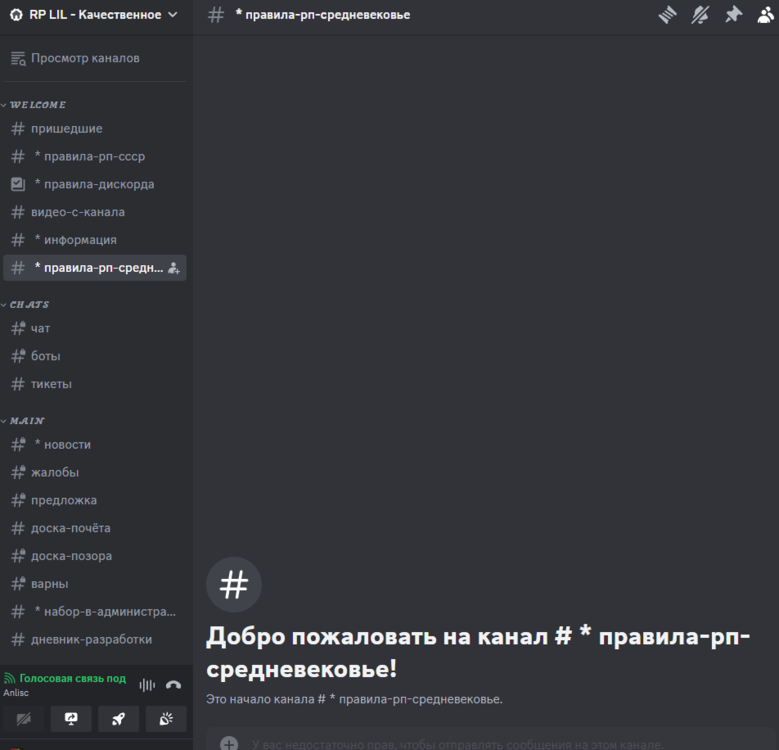Click the voice connection signal icon
This screenshot has width=779, height=750.
pos(9,678)
